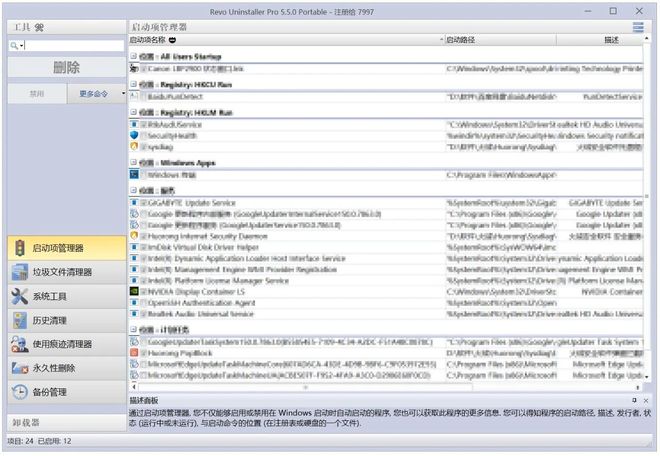
Task: Toggle the sysdiag checkbox
Action: 144,147
